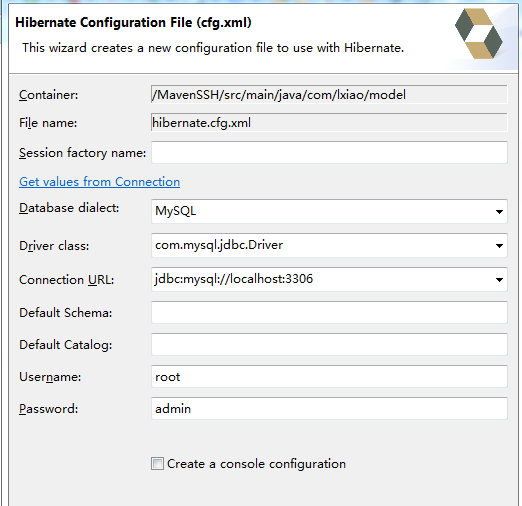Viewport: 522px width, 506px height.
Task: Click the Database dialect label
Action: (69, 208)
